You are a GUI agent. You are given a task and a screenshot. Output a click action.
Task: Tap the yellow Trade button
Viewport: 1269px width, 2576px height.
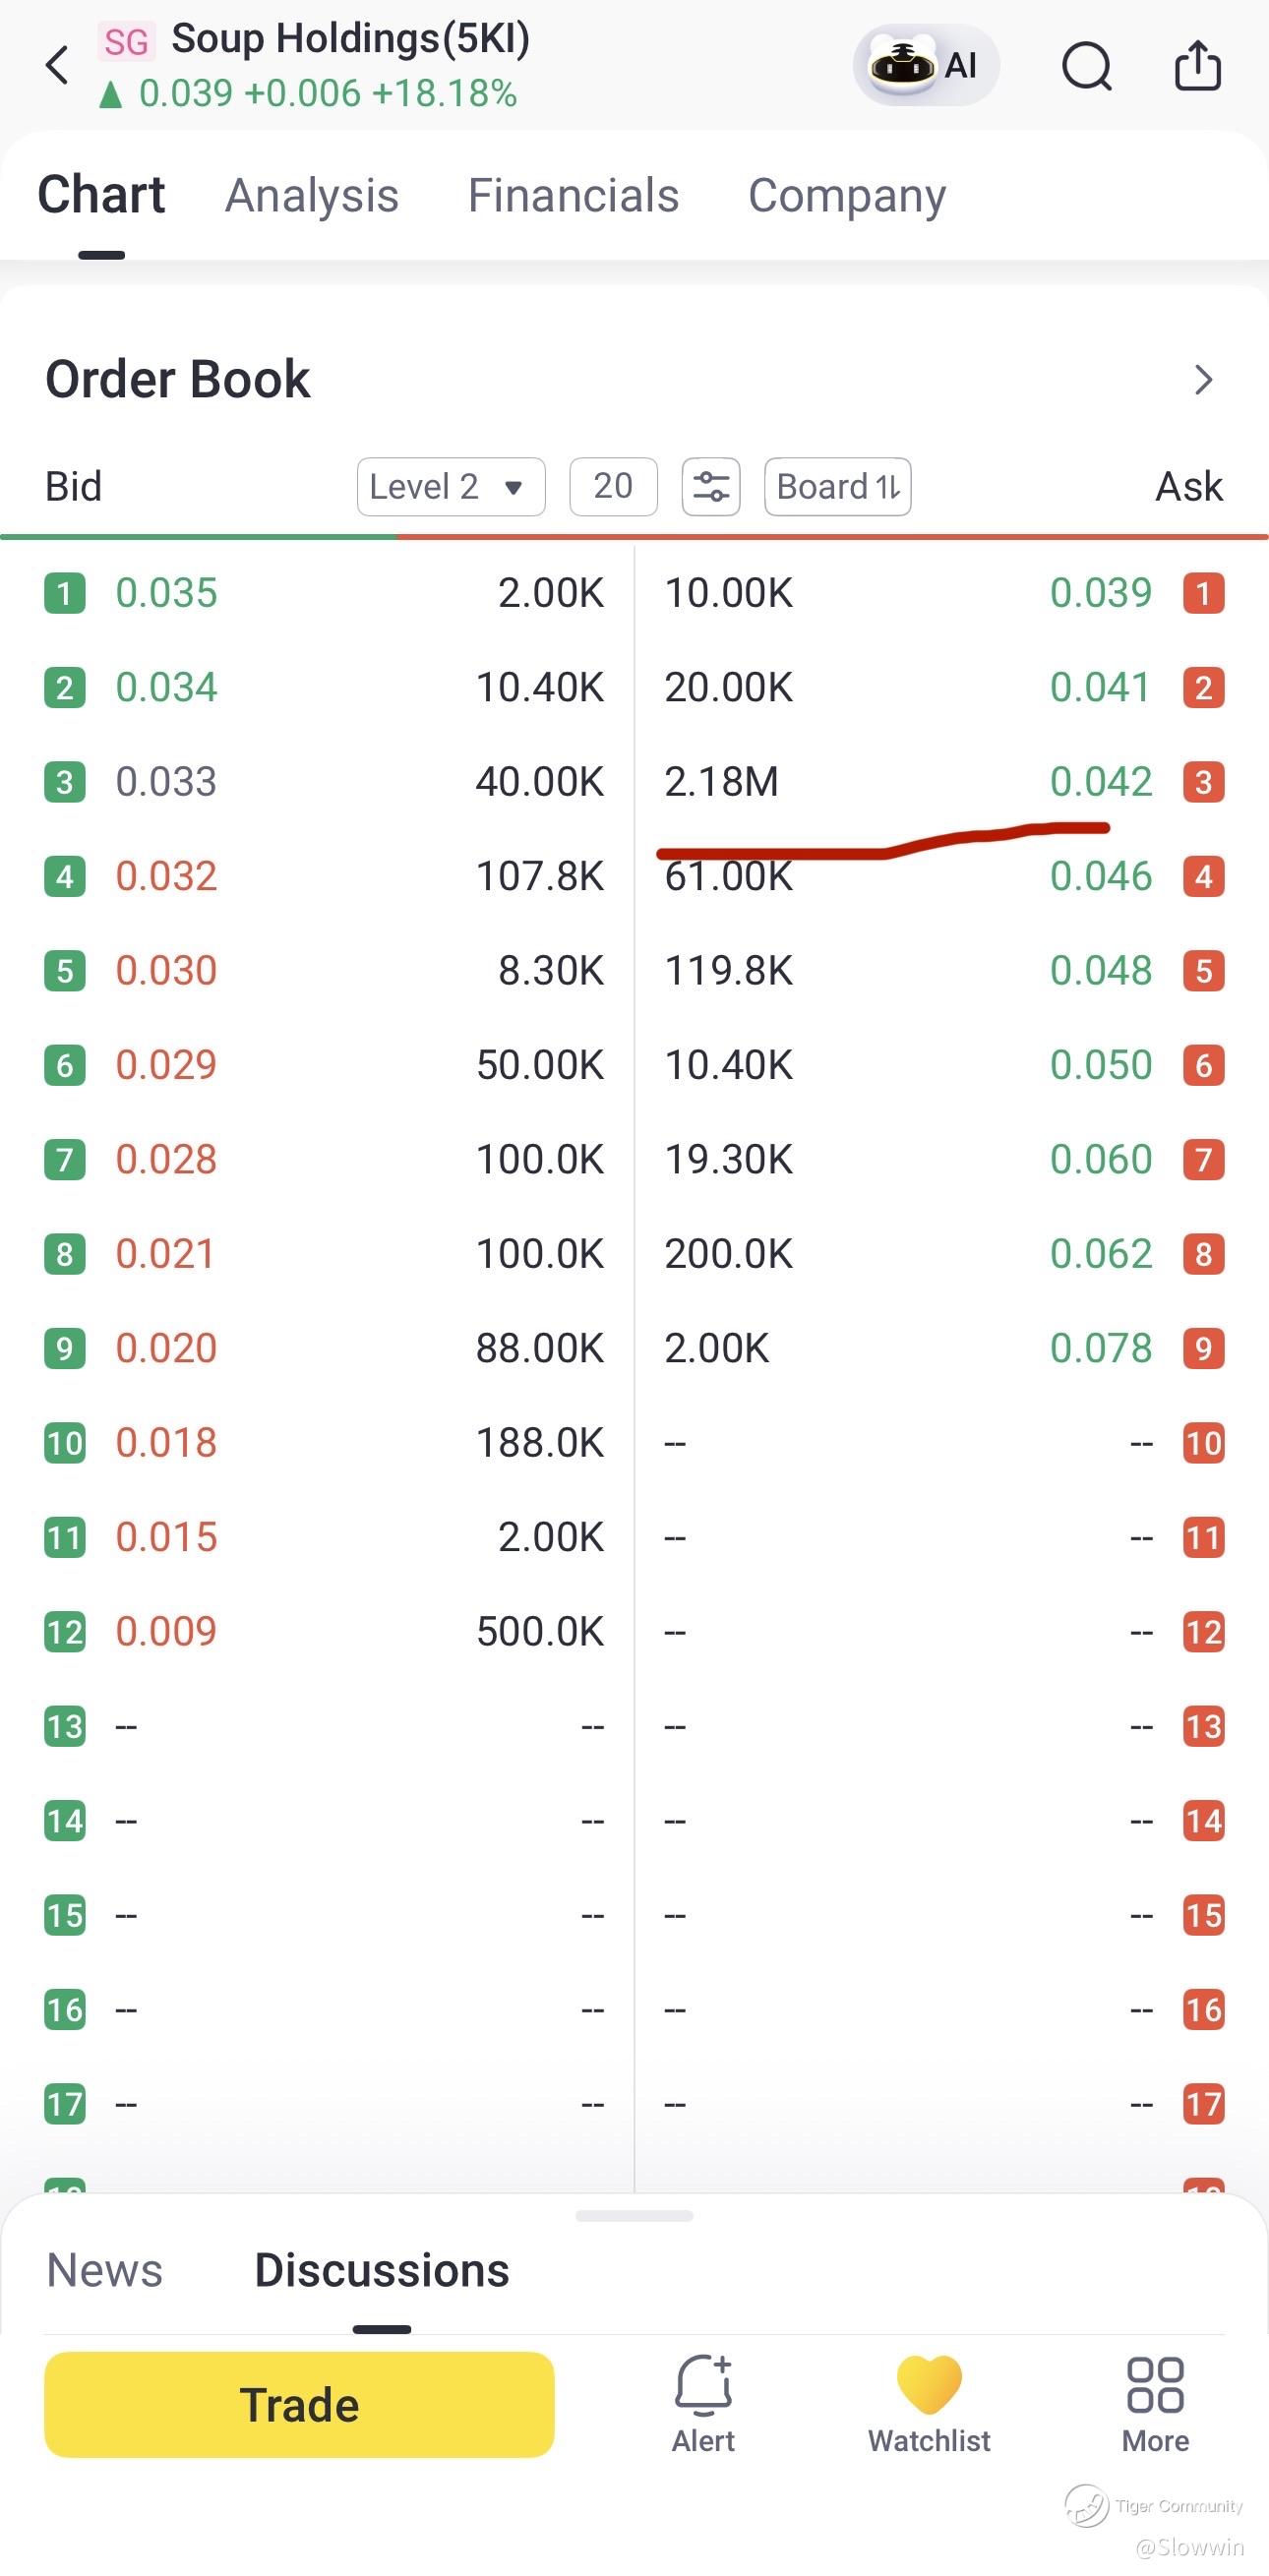[x=299, y=2405]
